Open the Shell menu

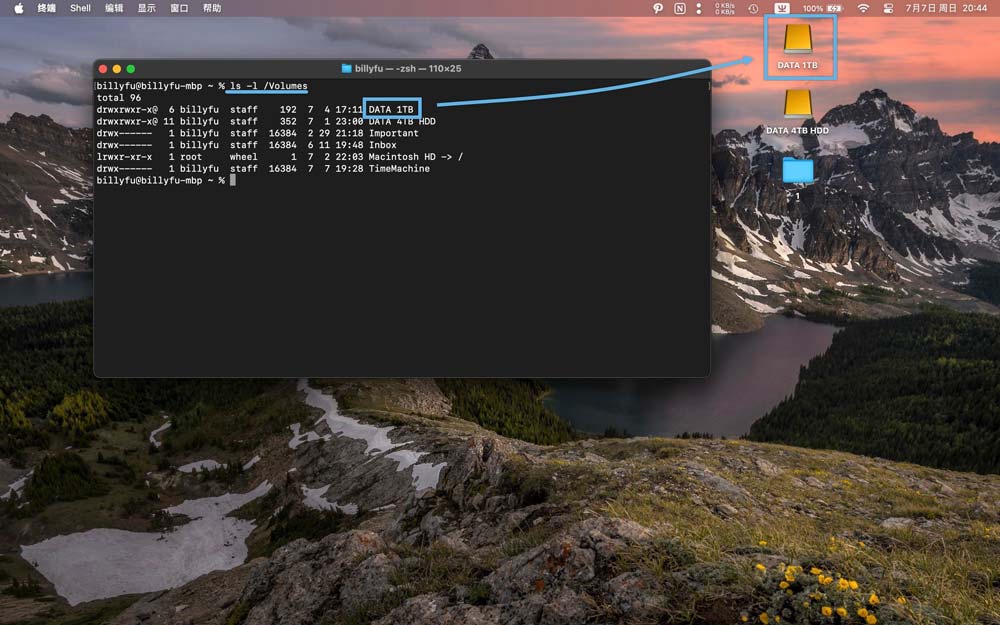click(x=80, y=8)
